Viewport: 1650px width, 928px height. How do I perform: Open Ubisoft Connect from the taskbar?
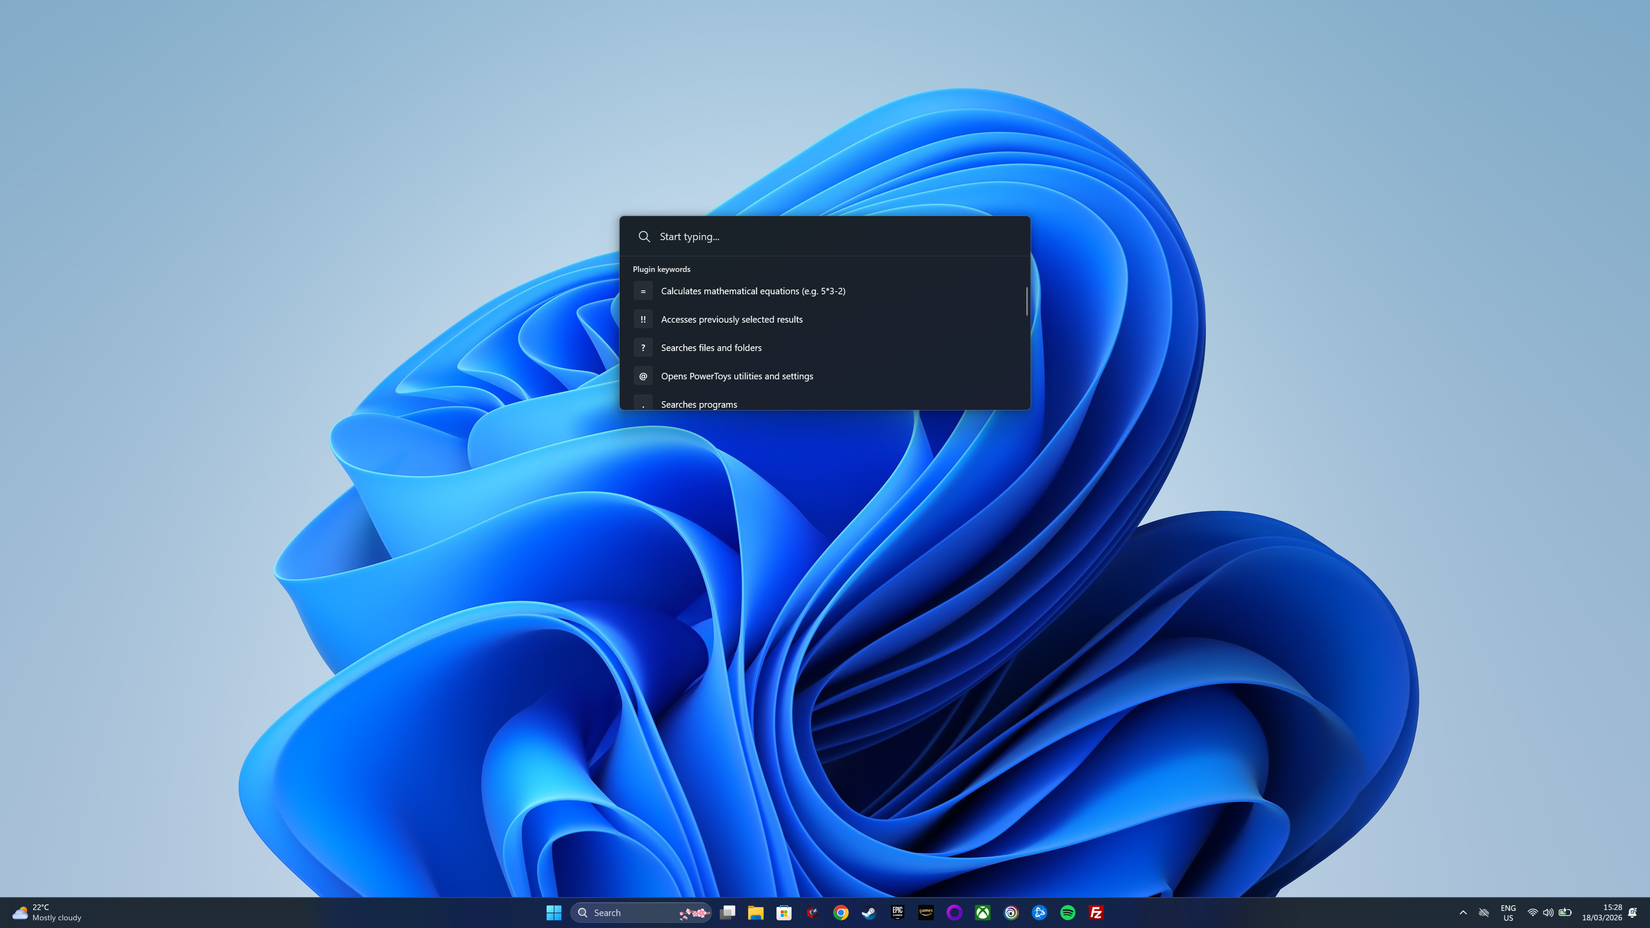[1011, 912]
